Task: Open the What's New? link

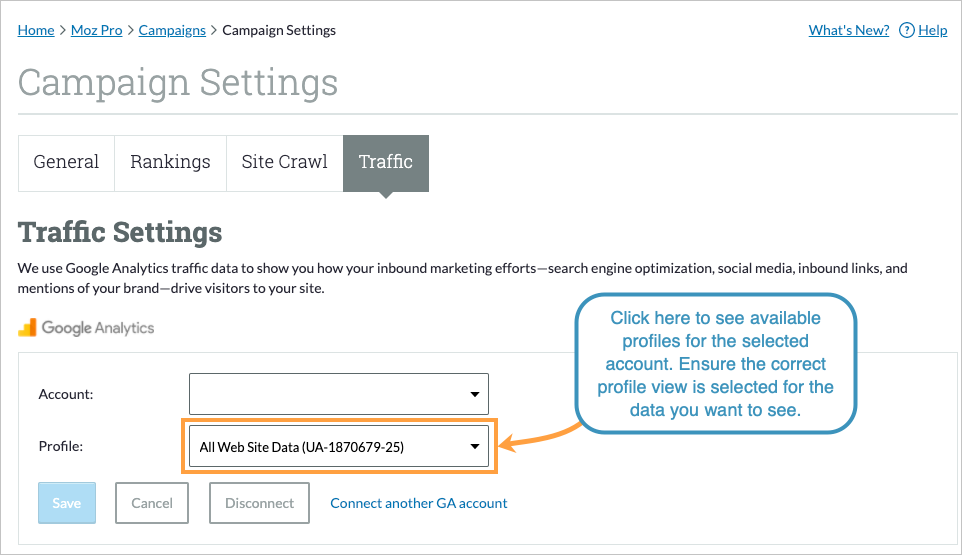Action: tap(848, 30)
